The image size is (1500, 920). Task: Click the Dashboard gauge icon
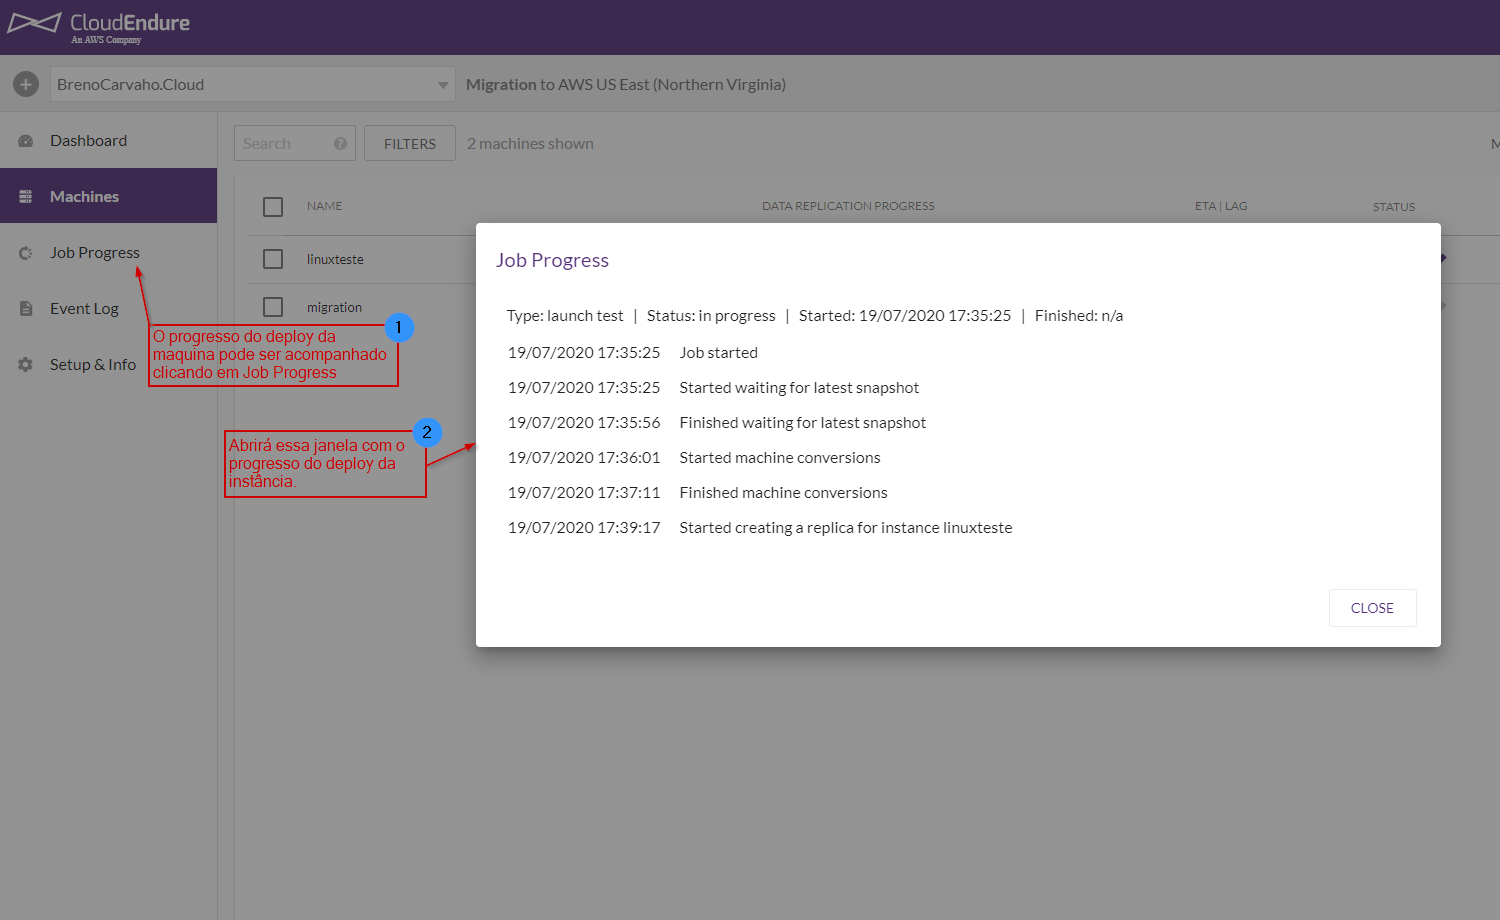26,141
